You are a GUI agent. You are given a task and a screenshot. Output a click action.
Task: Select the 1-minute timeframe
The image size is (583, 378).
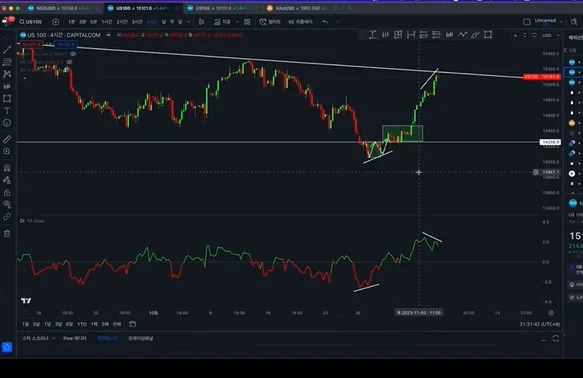click(71, 22)
